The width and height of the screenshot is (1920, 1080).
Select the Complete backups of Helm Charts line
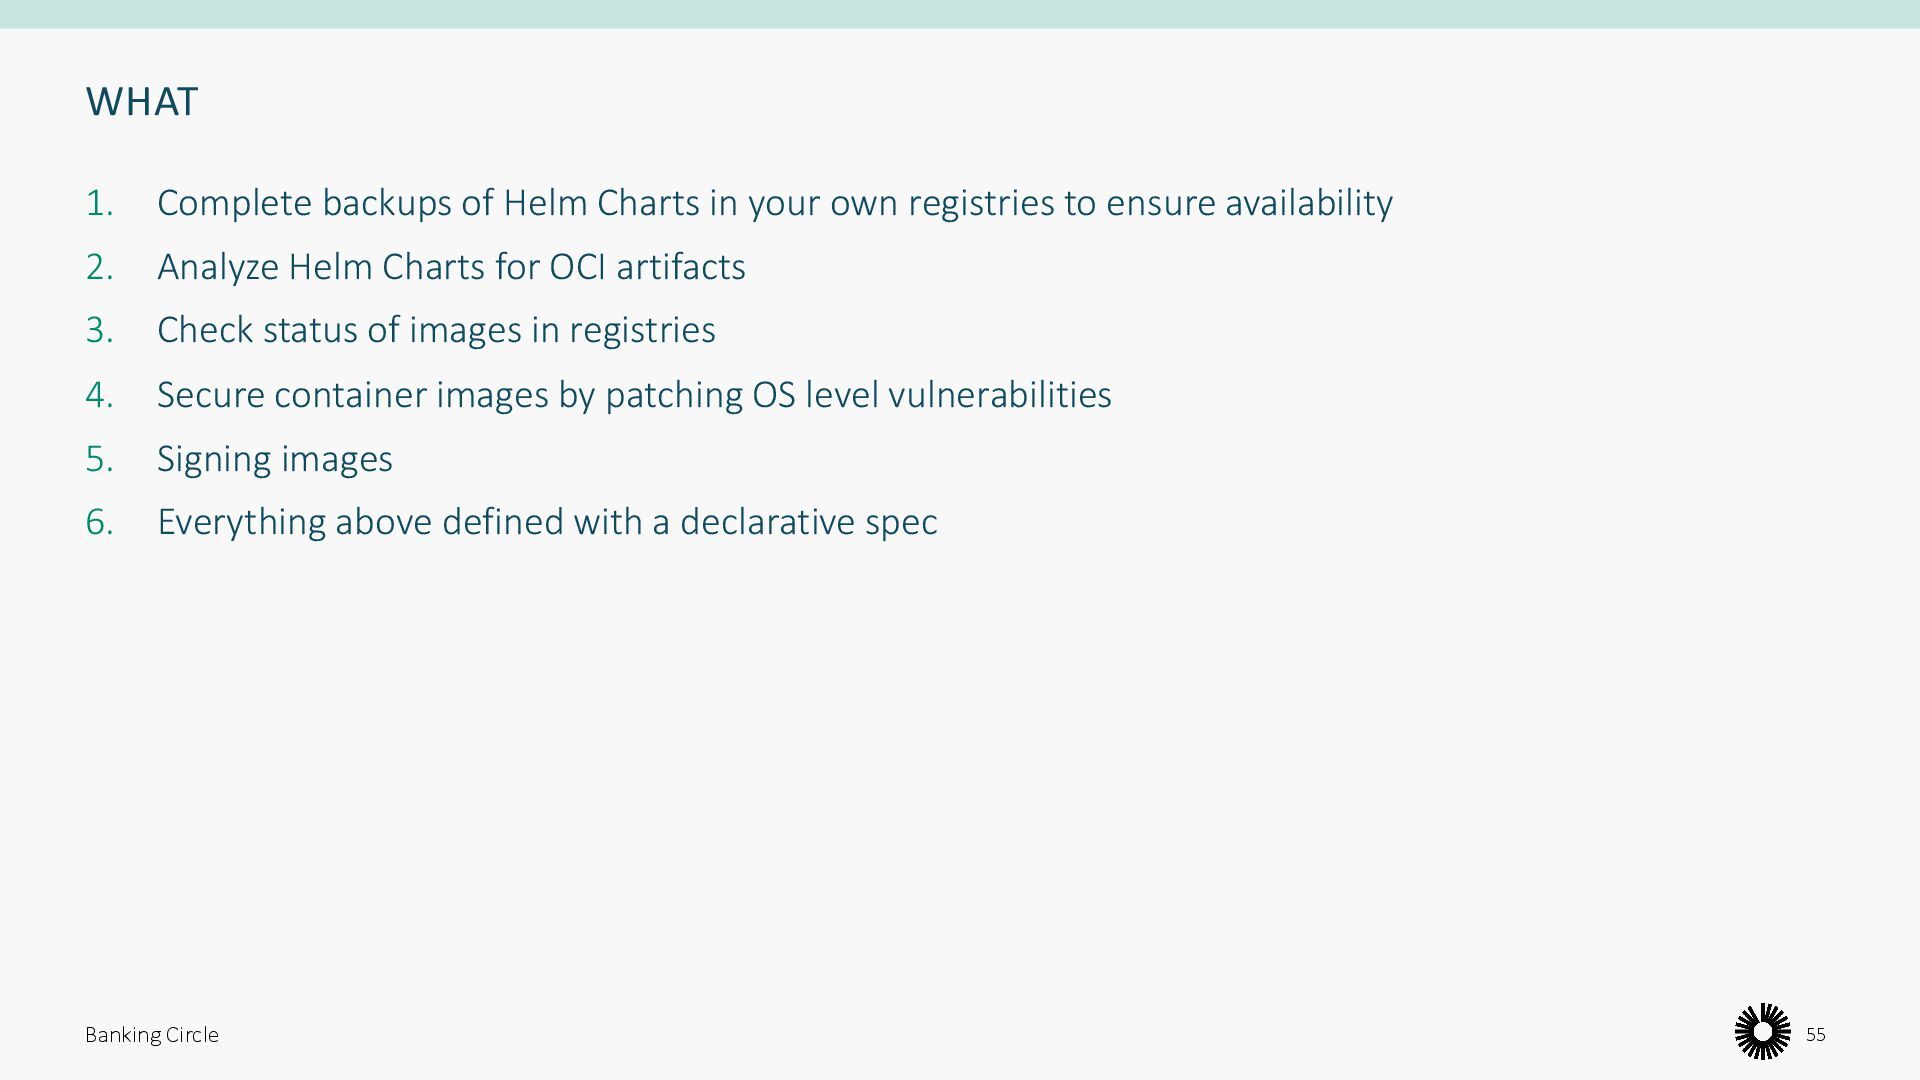[774, 203]
